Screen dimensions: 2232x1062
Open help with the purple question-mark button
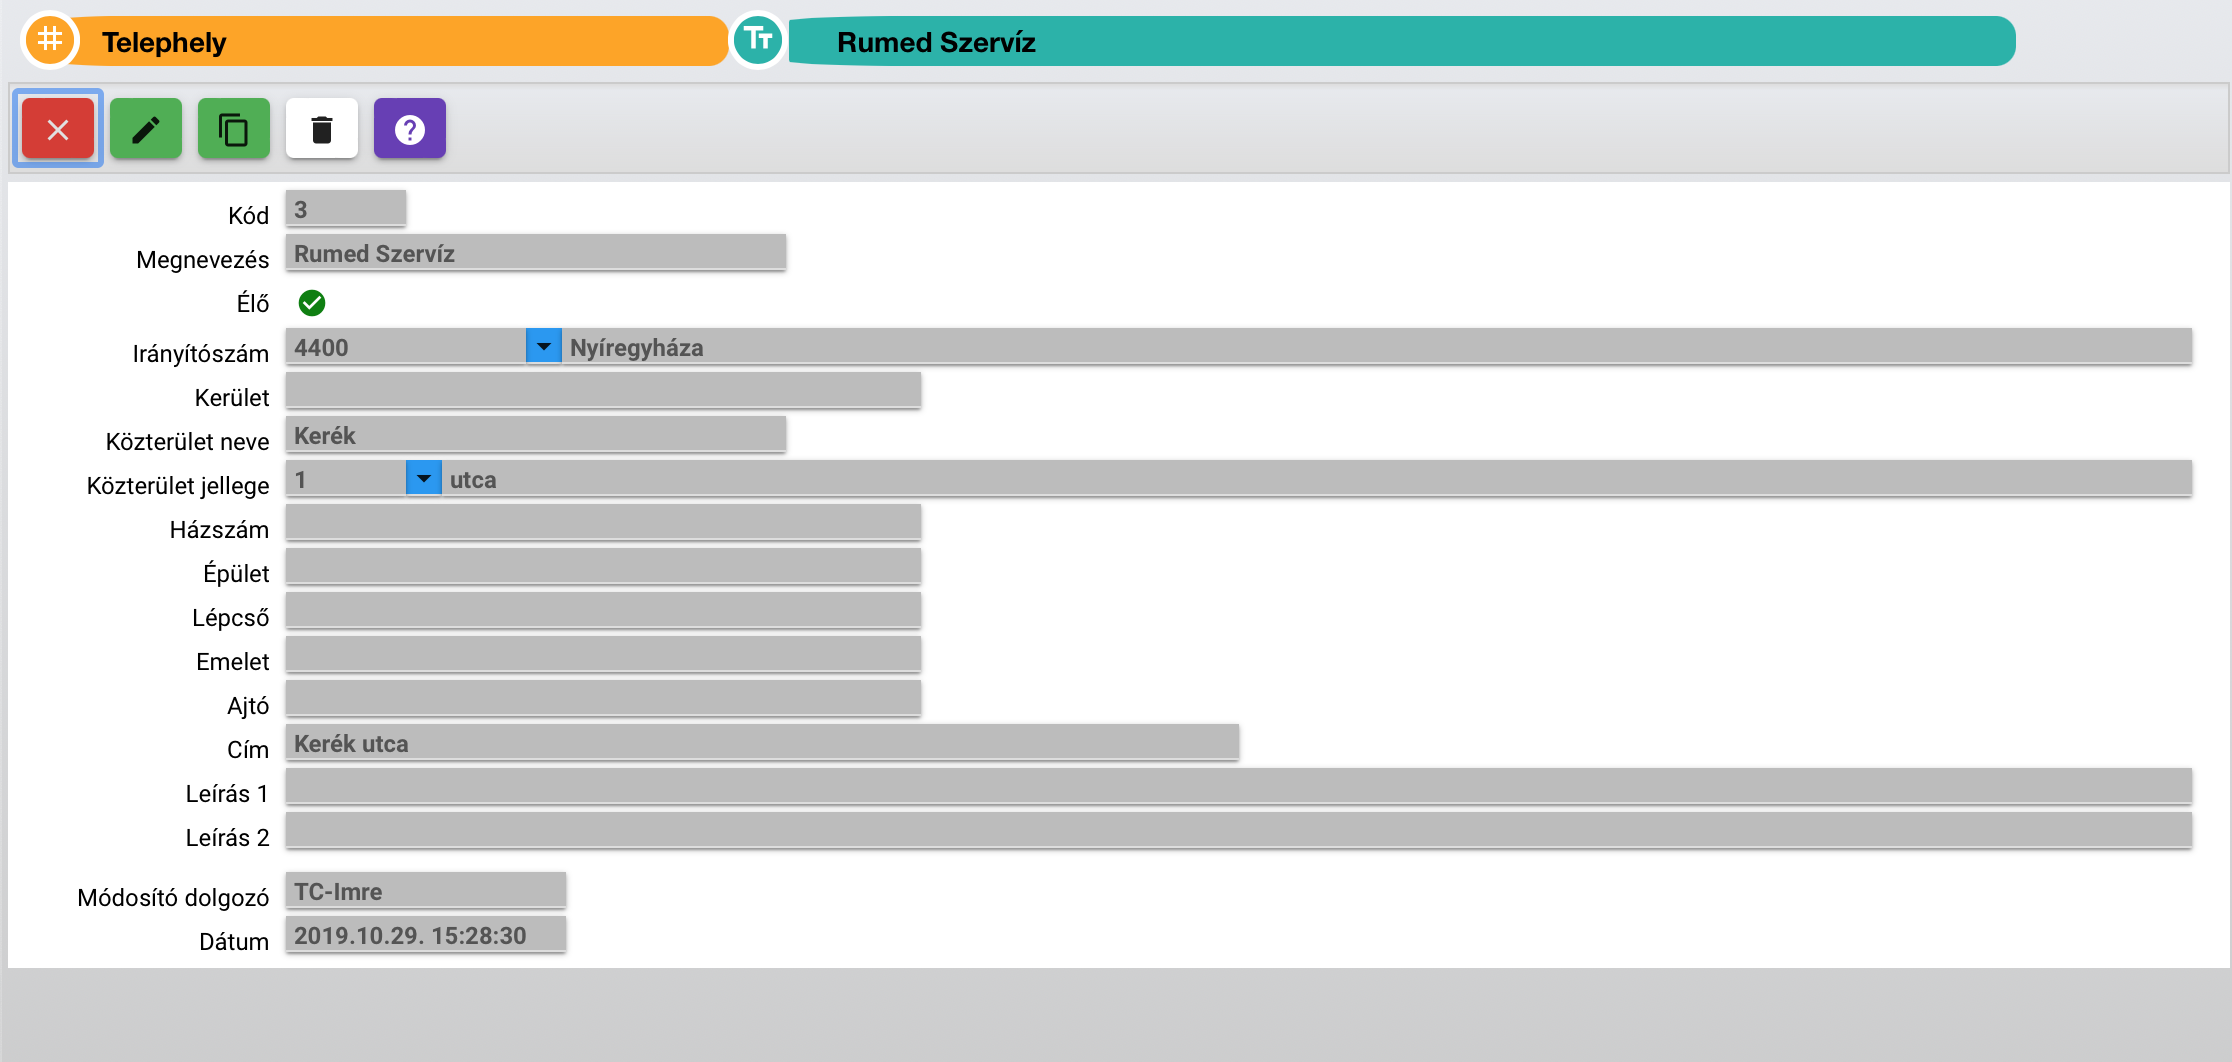click(x=410, y=129)
